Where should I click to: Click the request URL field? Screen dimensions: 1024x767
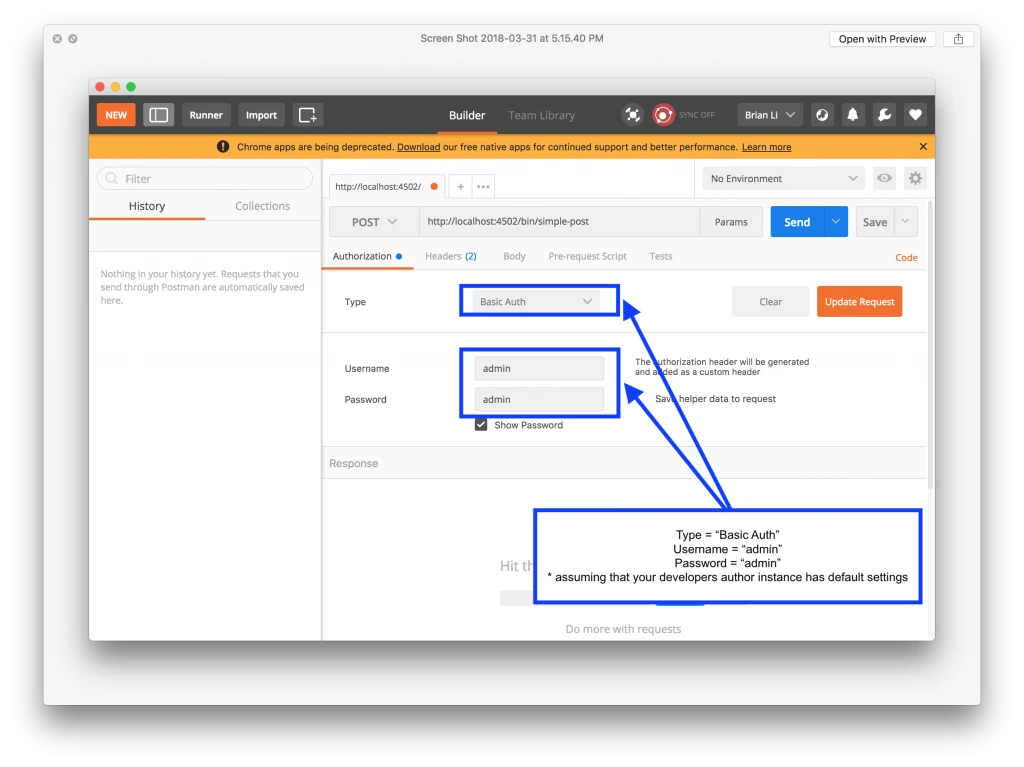(x=559, y=221)
